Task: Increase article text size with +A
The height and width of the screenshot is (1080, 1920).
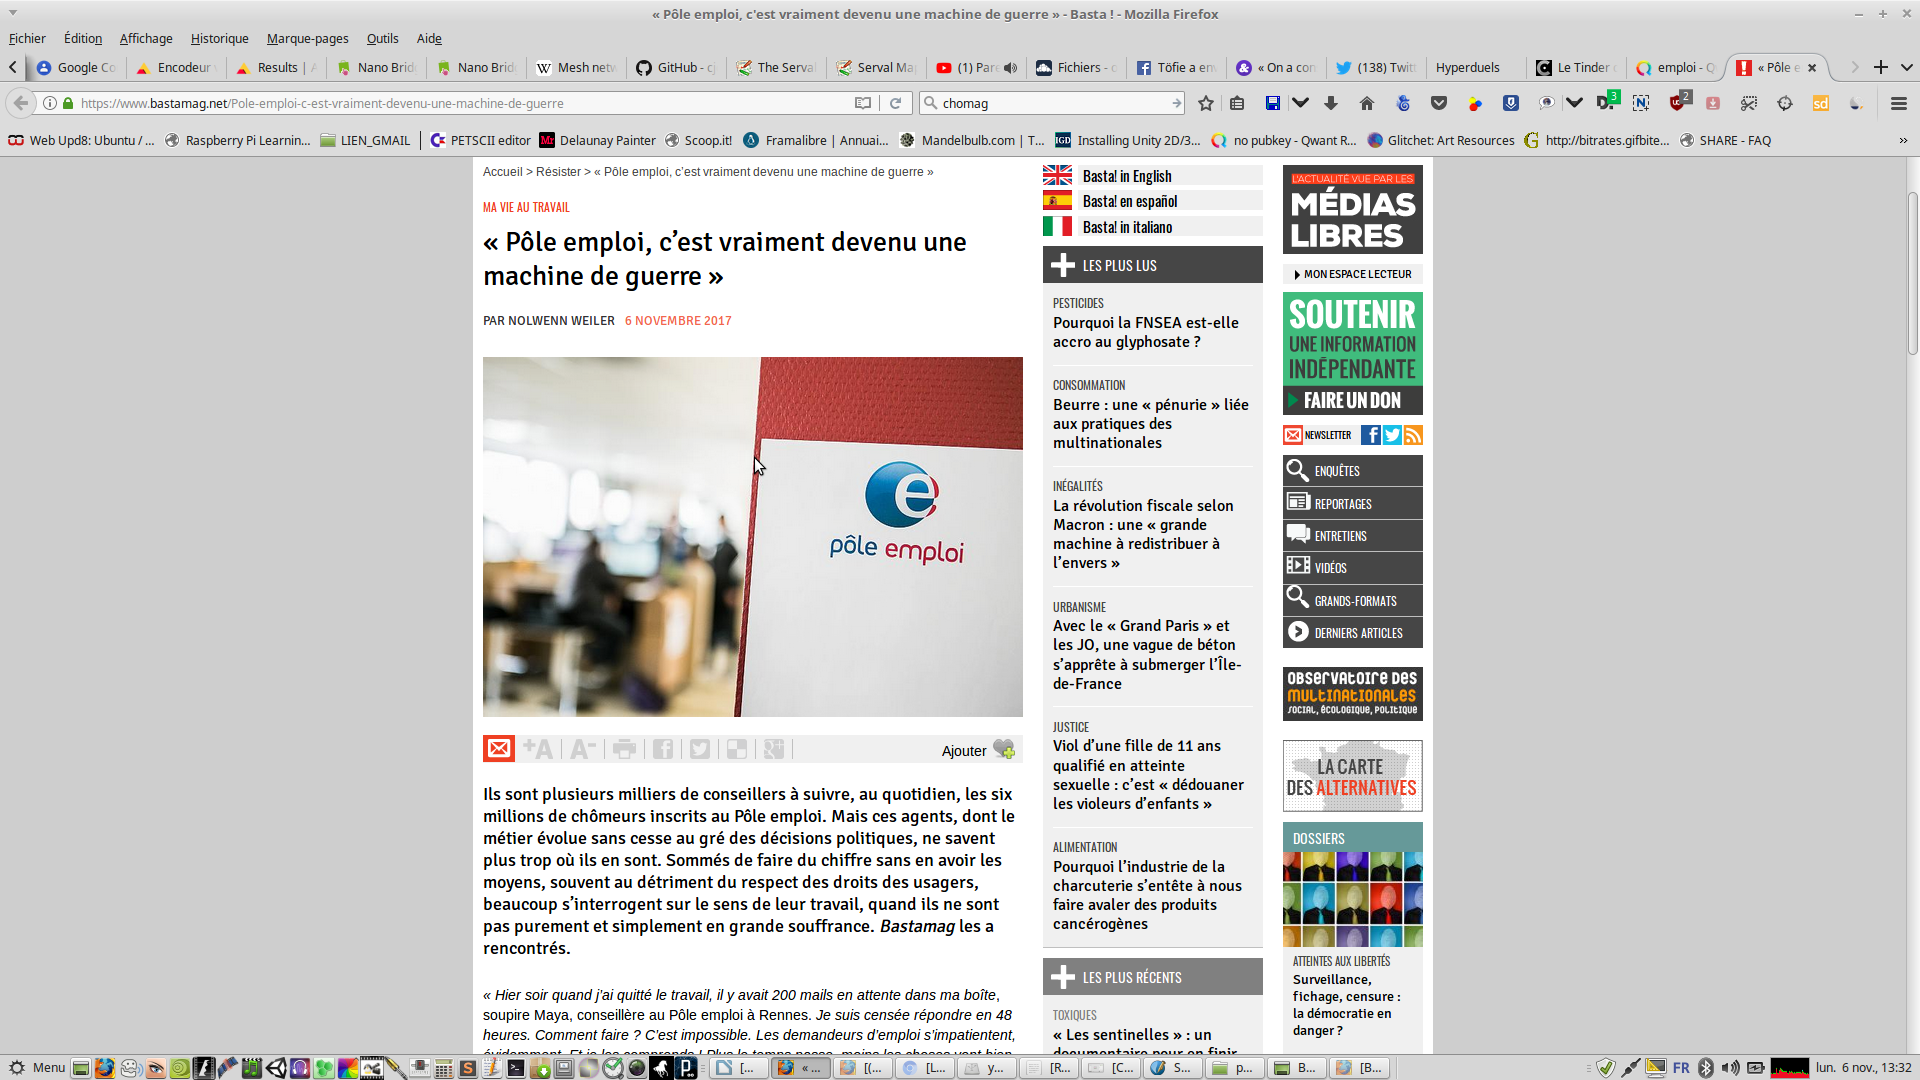Action: click(x=537, y=749)
